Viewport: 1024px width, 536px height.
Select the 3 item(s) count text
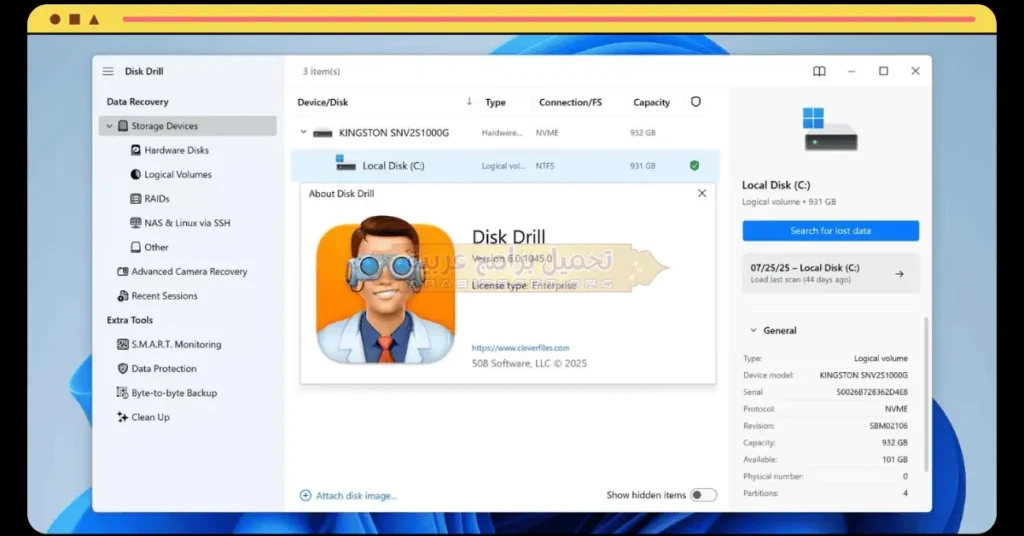pos(321,71)
